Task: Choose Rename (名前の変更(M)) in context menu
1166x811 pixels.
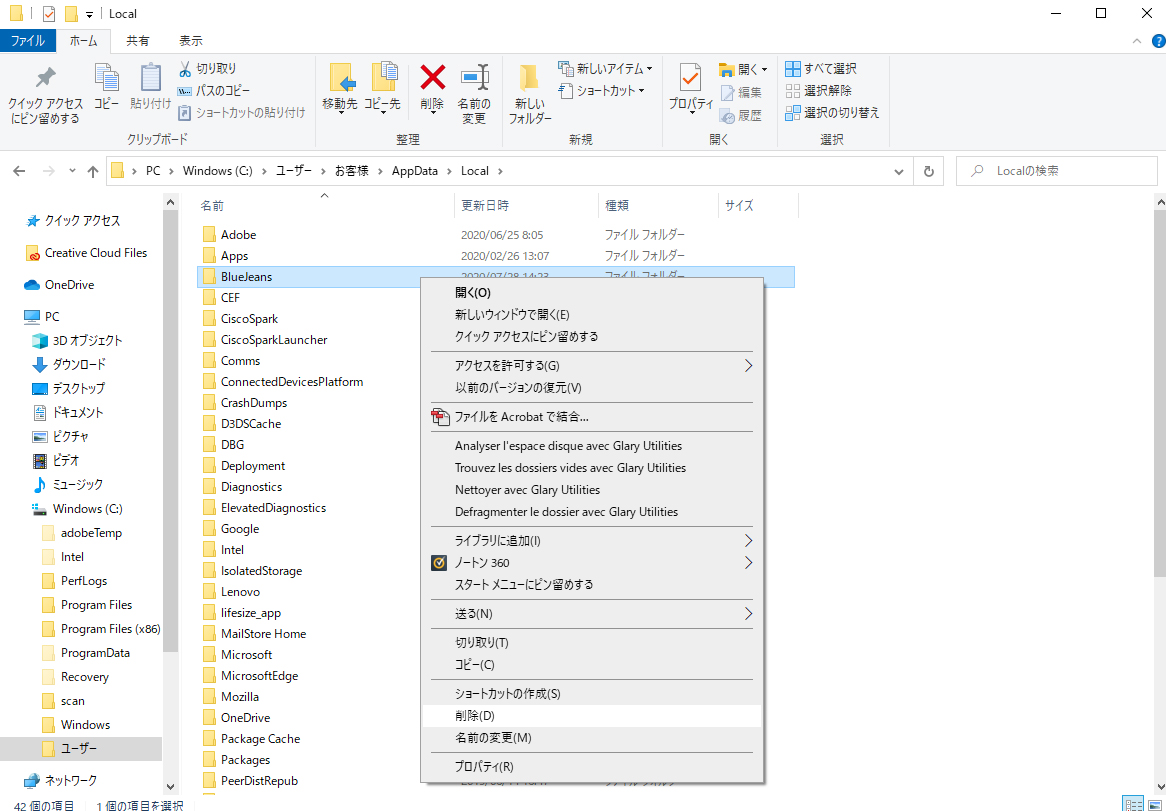Action: click(592, 738)
